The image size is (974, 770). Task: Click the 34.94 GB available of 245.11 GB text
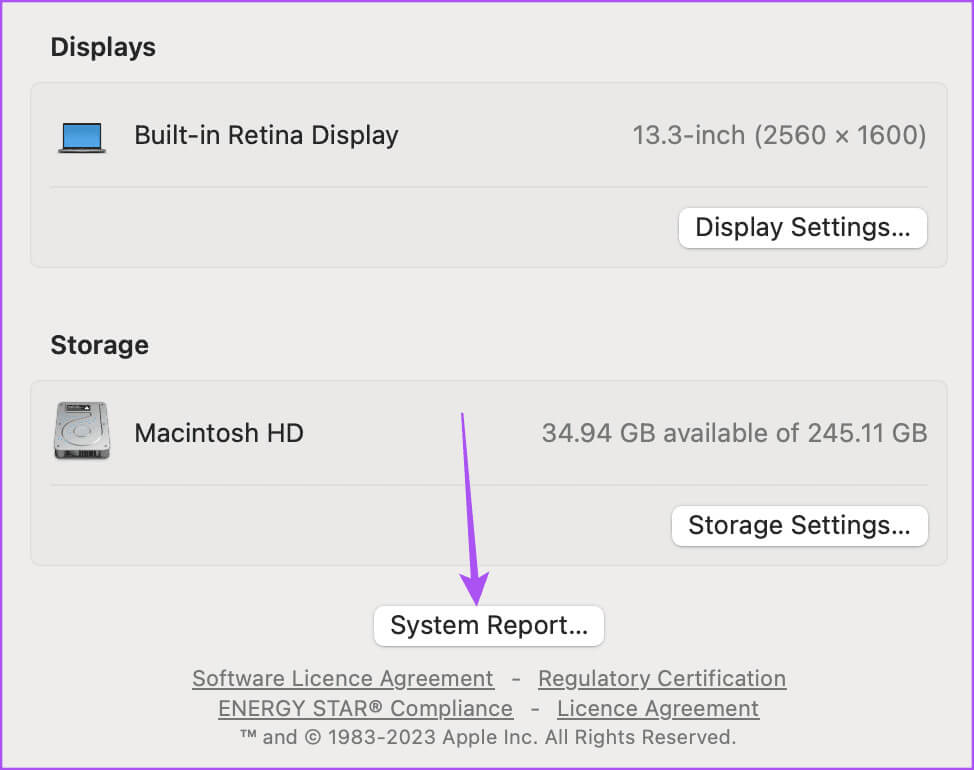734,433
